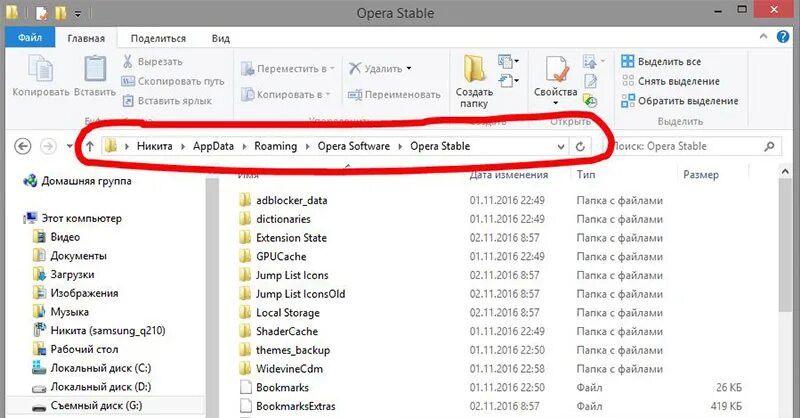Click Снять выделение
Screen dimensions: 800x418
[670, 81]
